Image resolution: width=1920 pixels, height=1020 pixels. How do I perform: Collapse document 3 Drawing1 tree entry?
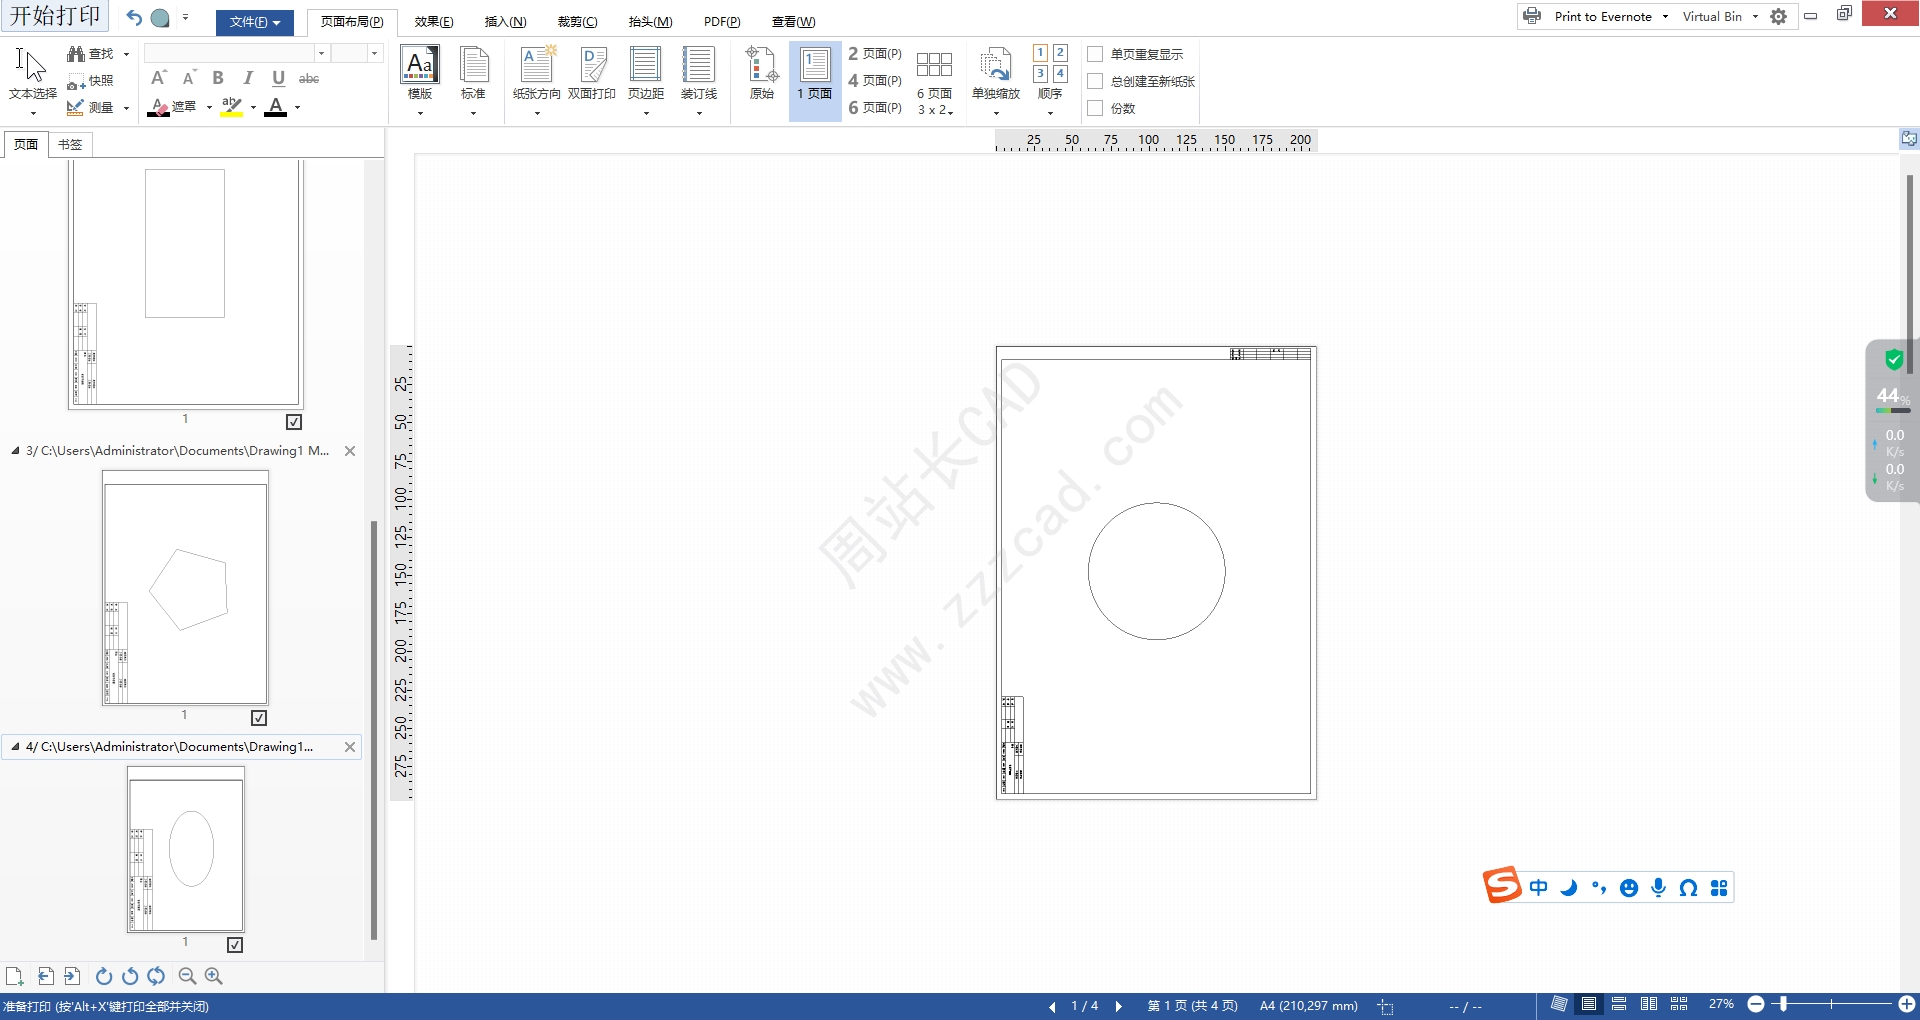tap(15, 451)
